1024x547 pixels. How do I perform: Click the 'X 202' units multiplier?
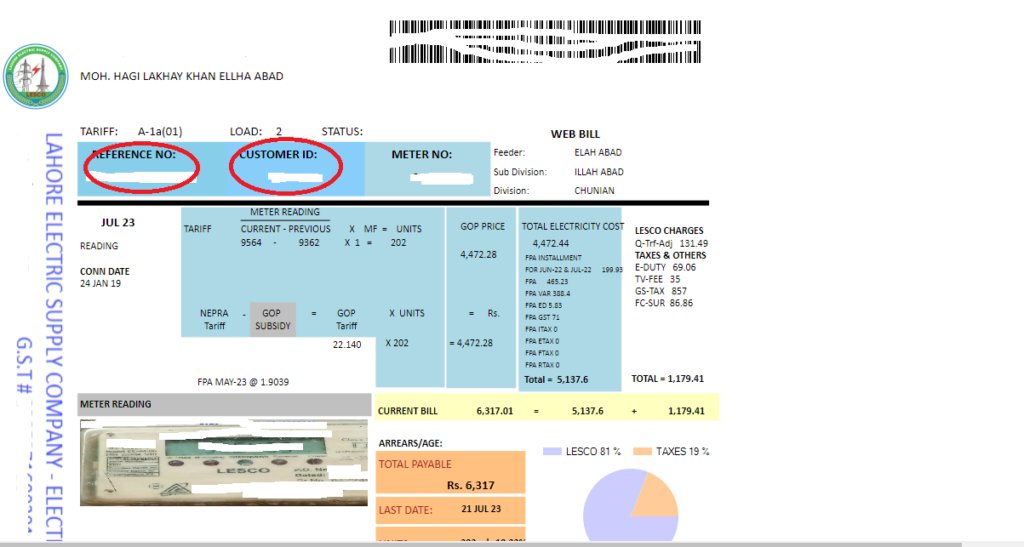coord(397,343)
